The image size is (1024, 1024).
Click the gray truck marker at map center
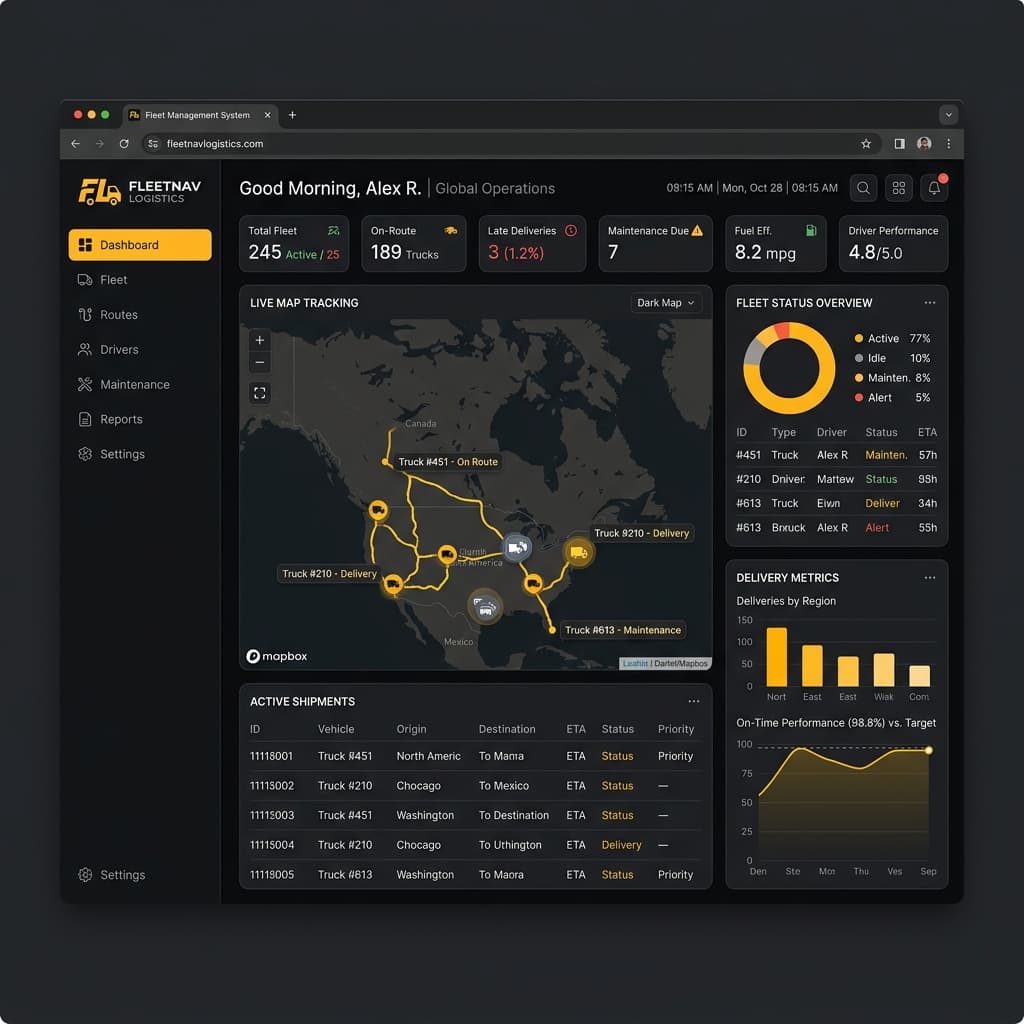[x=517, y=547]
